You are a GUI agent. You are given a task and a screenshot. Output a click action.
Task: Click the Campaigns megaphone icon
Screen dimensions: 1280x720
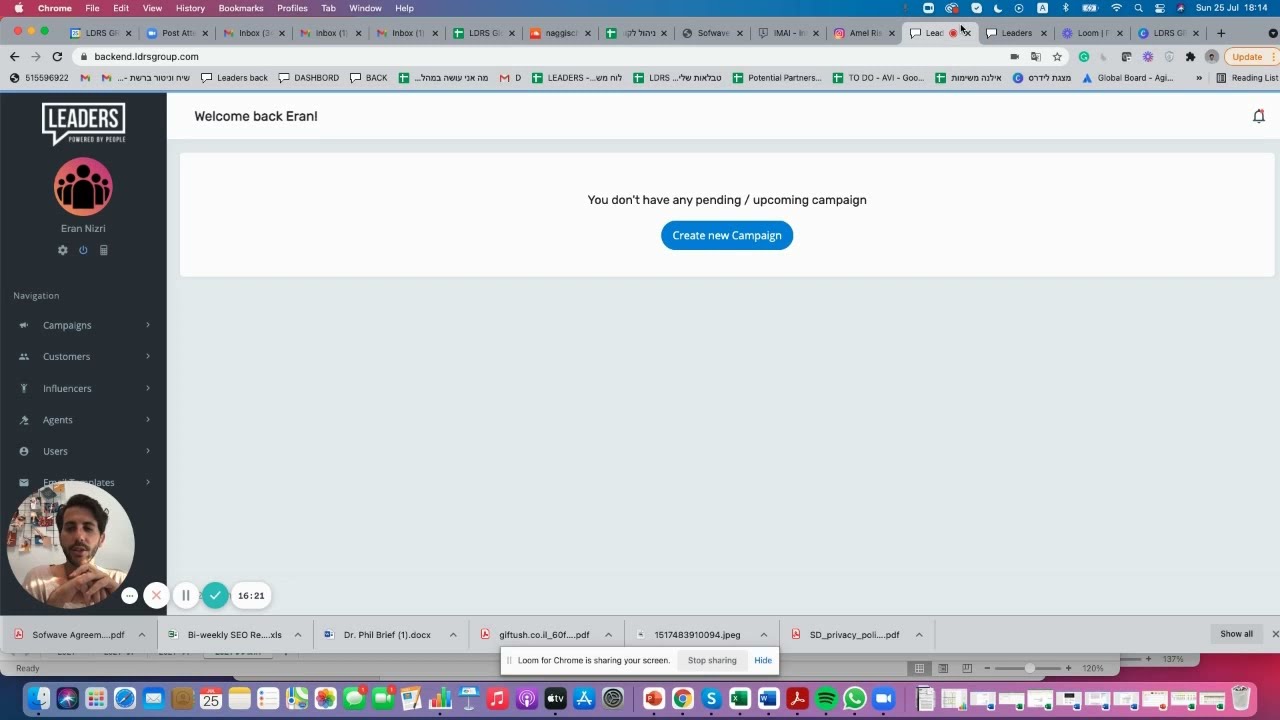(x=24, y=325)
